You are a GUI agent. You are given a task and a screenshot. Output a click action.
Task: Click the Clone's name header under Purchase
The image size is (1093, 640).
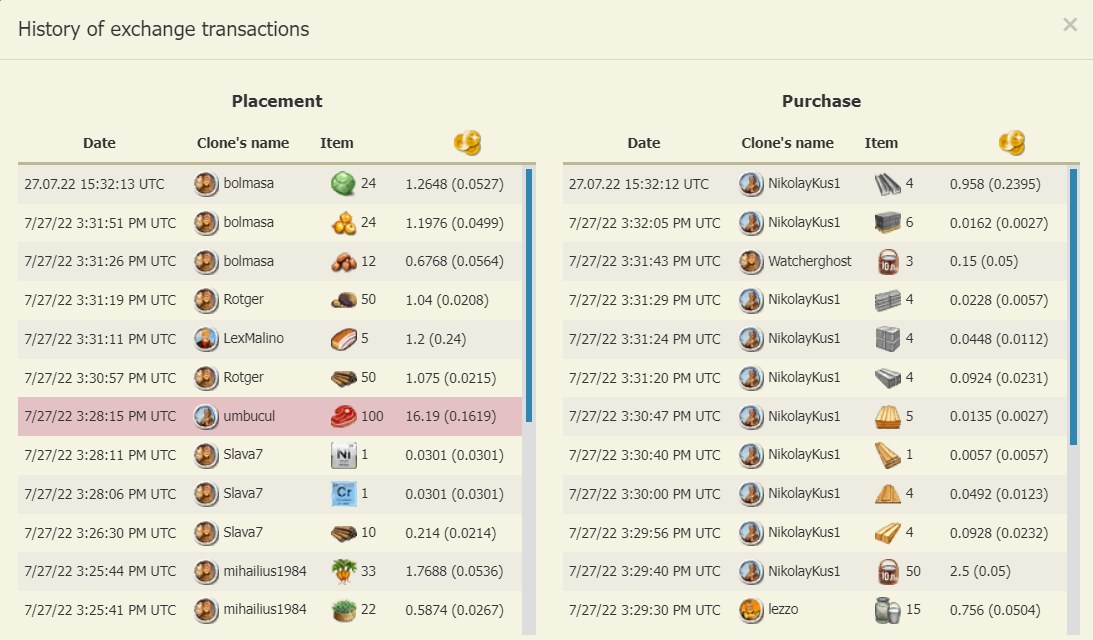[x=787, y=143]
